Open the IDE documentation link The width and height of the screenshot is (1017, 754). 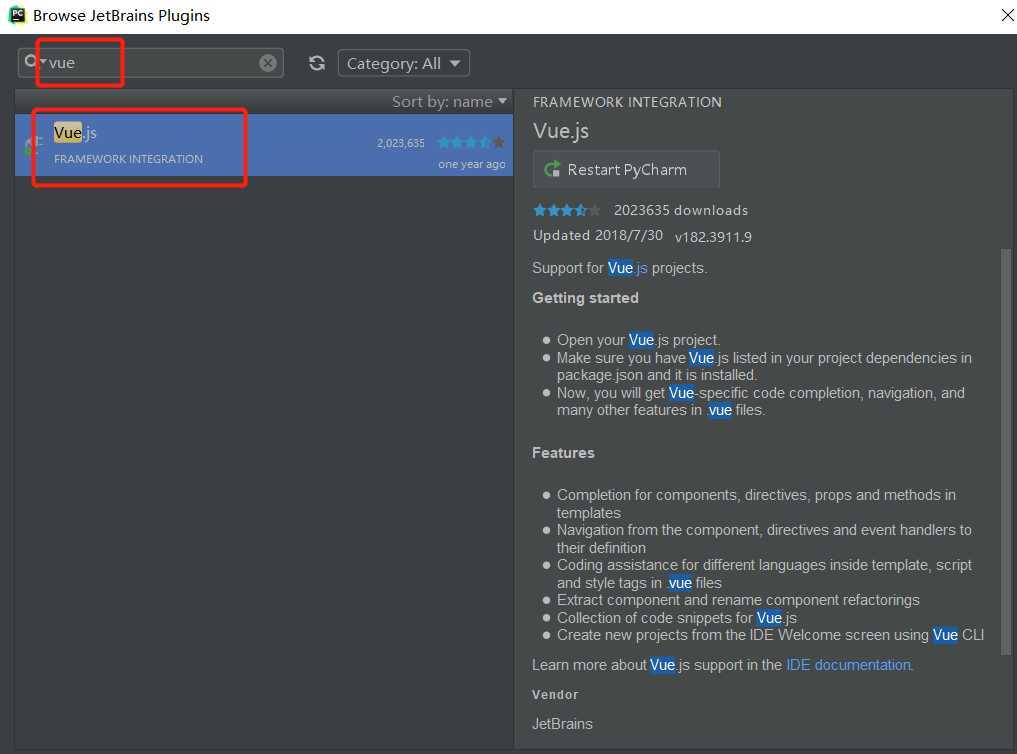(848, 665)
